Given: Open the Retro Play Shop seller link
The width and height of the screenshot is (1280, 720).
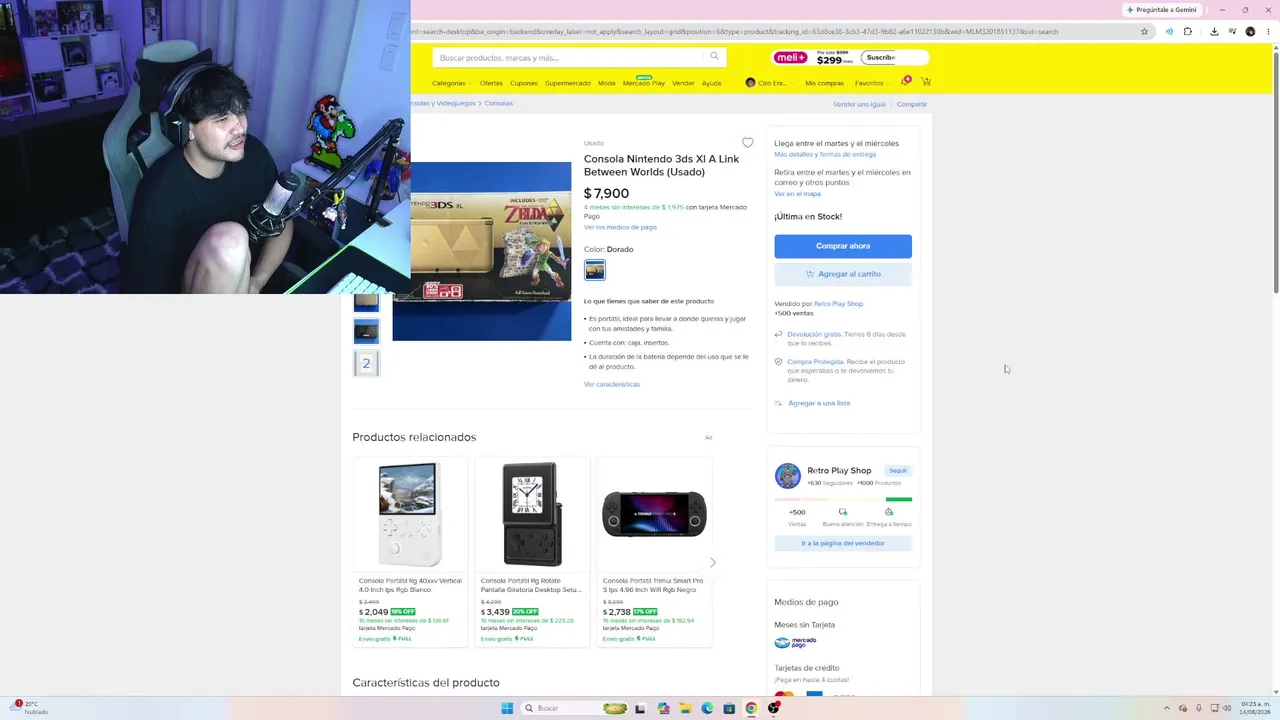Looking at the screenshot, I should point(838,303).
